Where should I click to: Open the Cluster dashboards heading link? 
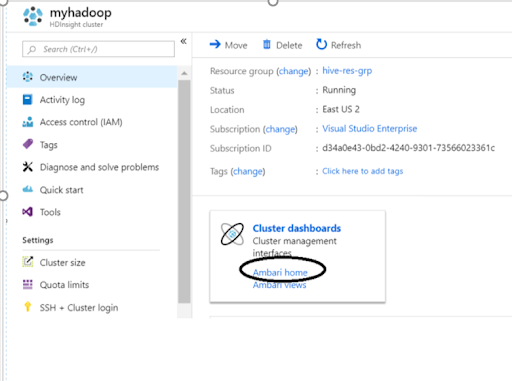point(297,228)
